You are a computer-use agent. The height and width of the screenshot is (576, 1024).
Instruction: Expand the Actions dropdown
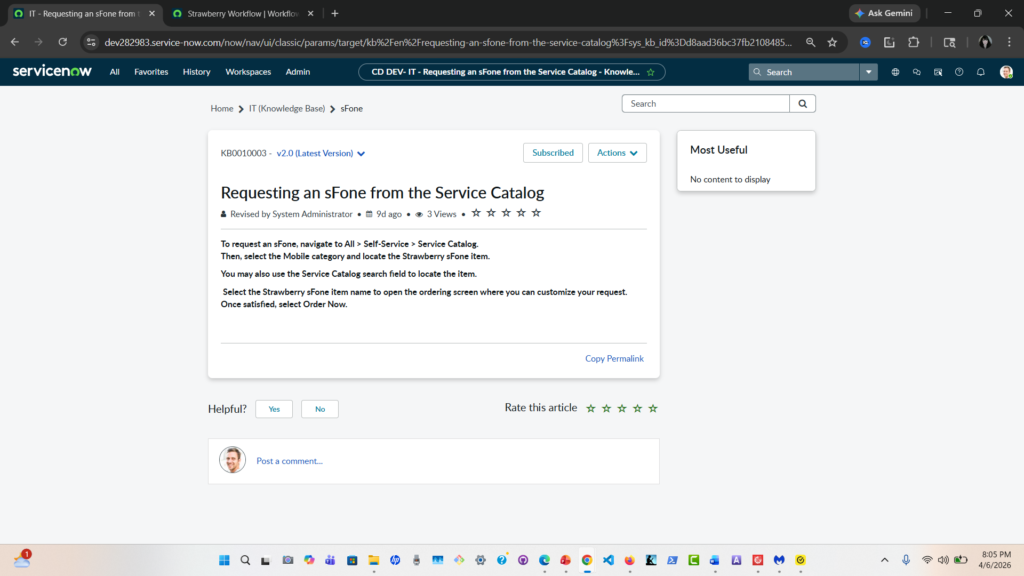tap(617, 153)
